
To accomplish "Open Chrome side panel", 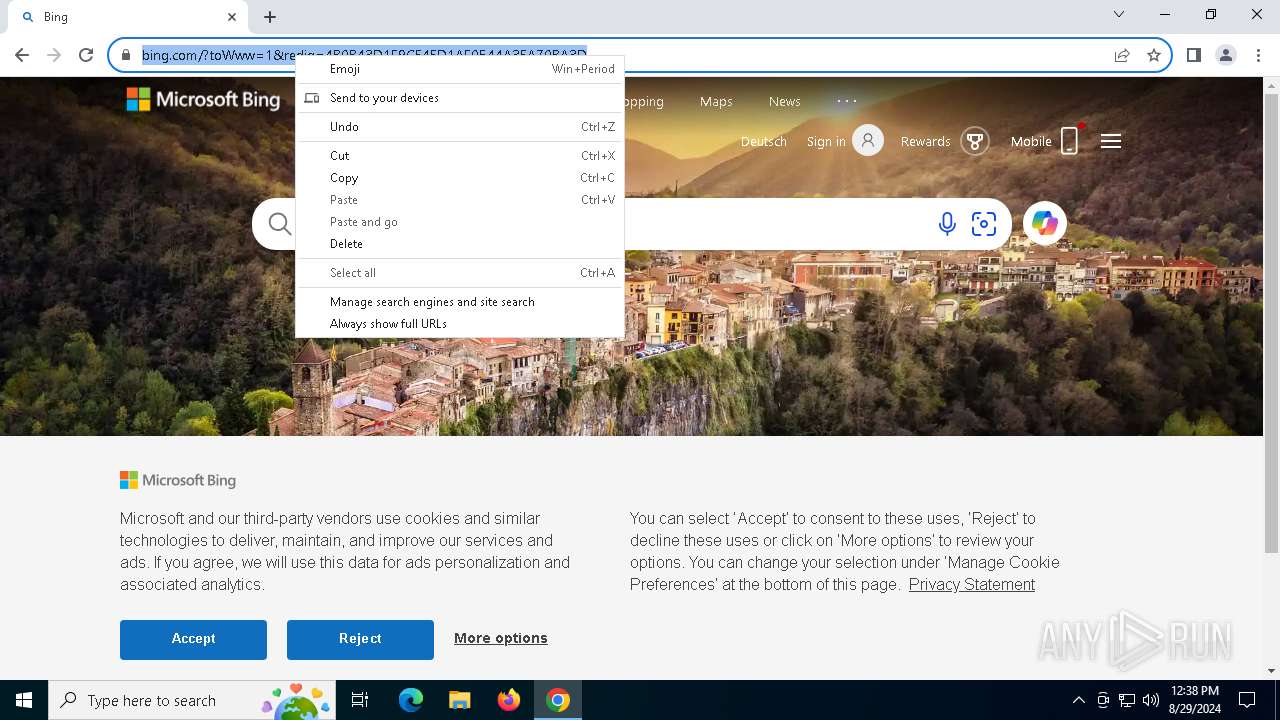I will coord(1193,55).
